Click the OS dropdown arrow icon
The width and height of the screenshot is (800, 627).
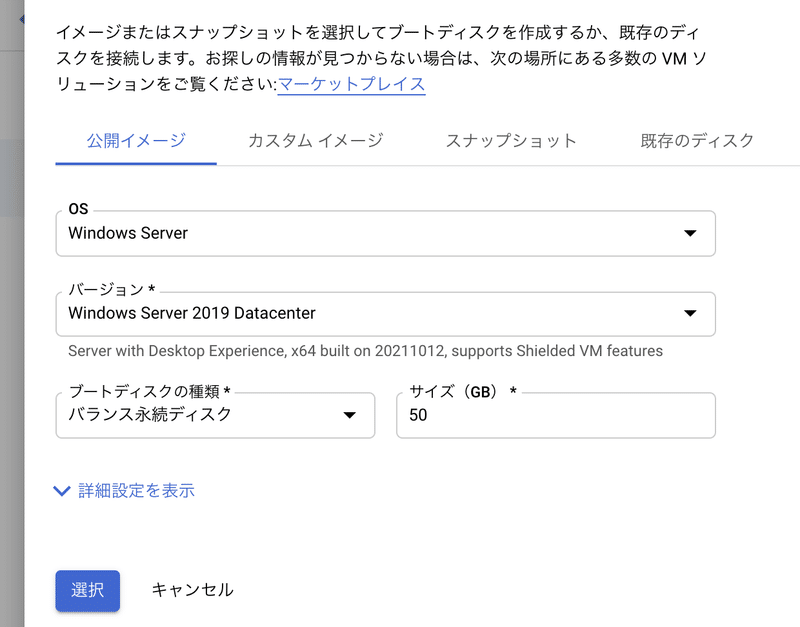point(690,233)
